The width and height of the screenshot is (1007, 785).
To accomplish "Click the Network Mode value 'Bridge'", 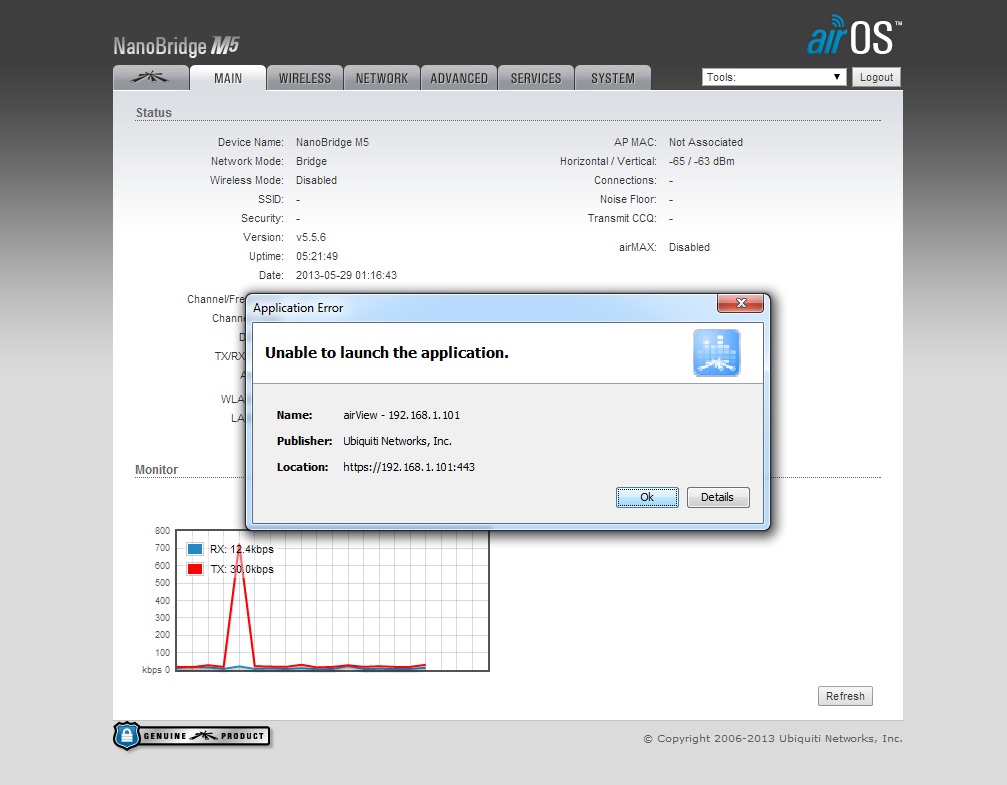I will 311,161.
